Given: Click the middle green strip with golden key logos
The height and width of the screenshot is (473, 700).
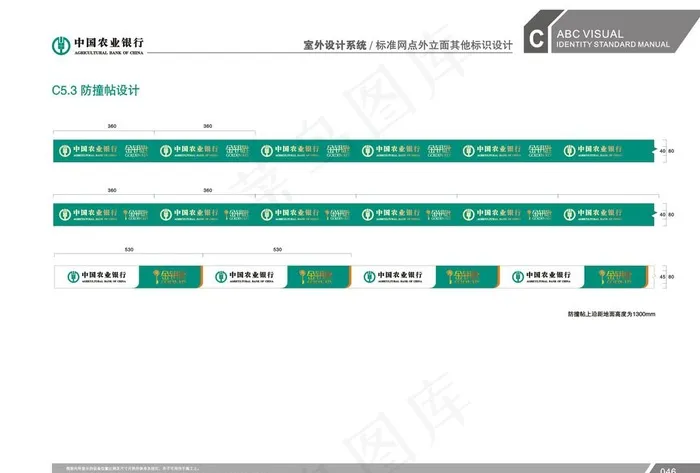Looking at the screenshot, I should point(354,215).
